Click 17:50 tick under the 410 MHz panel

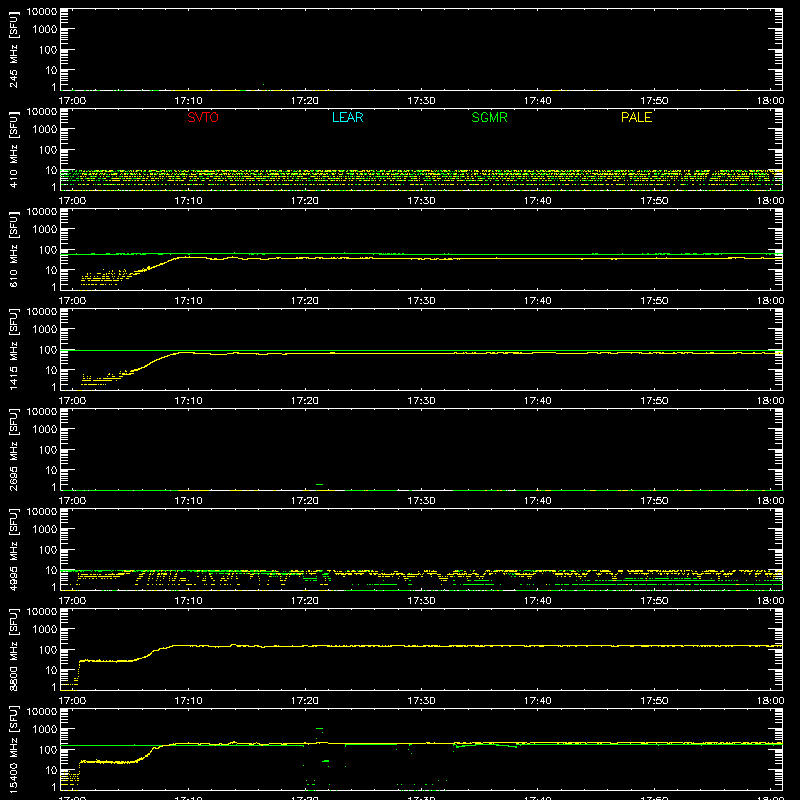pyautogui.click(x=654, y=201)
